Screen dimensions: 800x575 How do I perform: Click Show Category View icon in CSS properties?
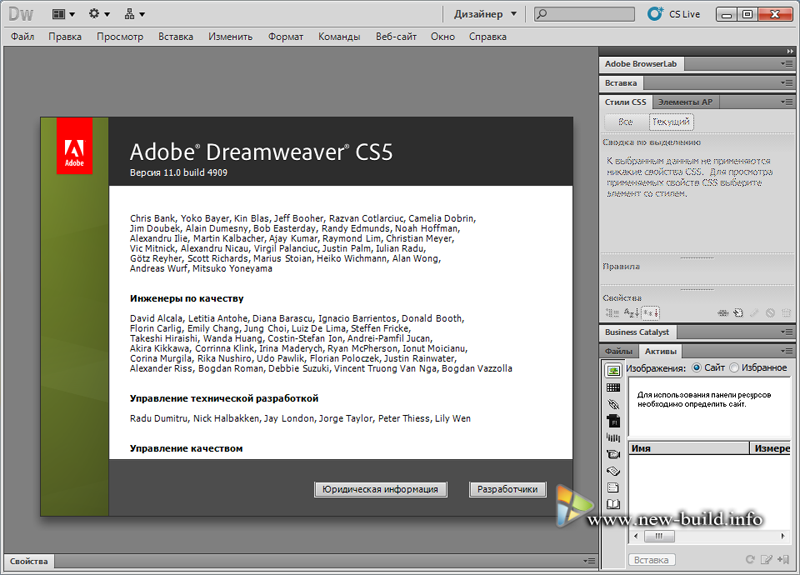click(612, 313)
